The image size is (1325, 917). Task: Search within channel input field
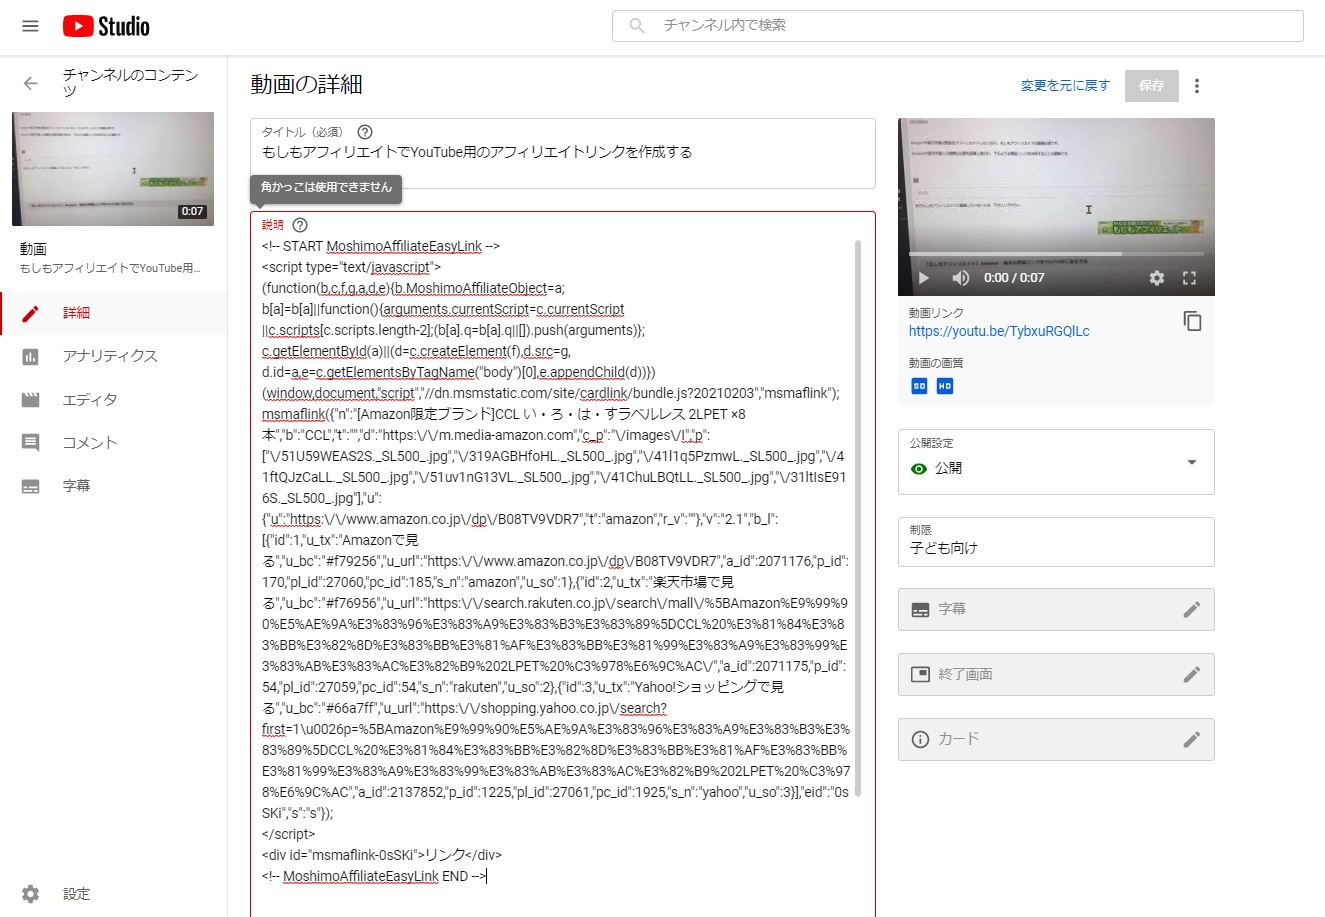click(957, 26)
